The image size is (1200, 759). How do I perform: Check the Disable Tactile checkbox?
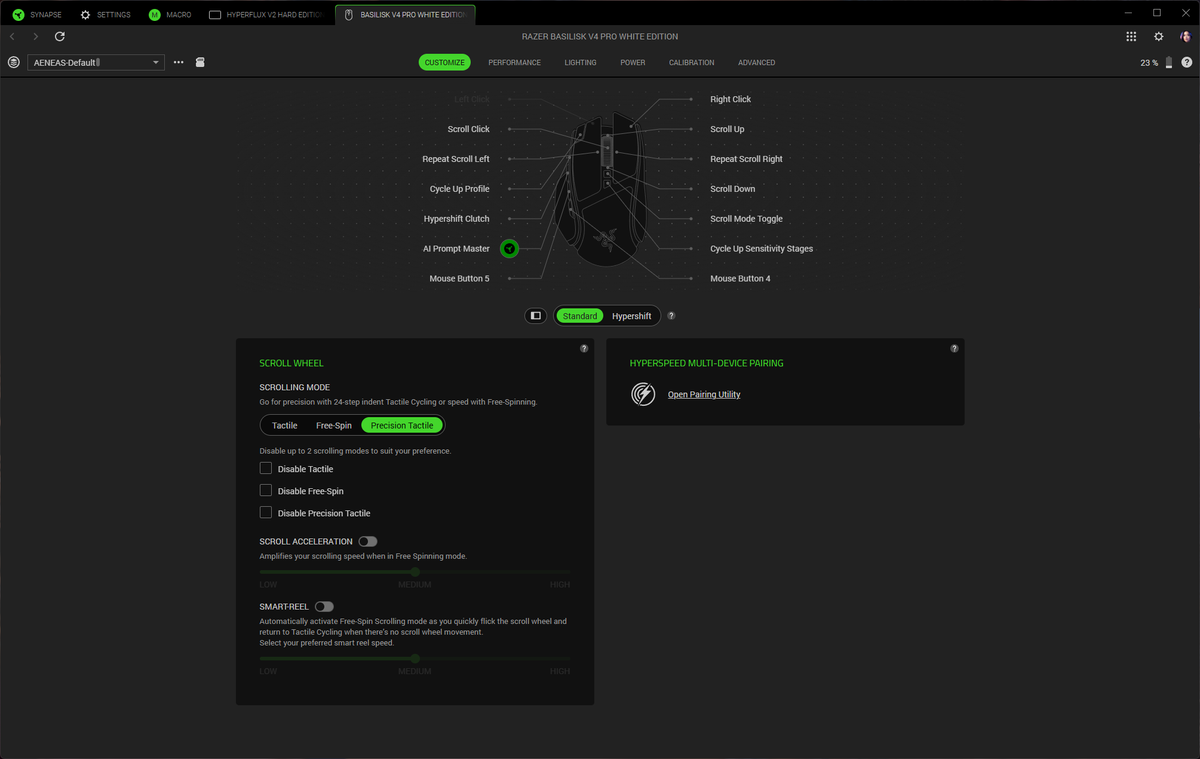click(266, 468)
